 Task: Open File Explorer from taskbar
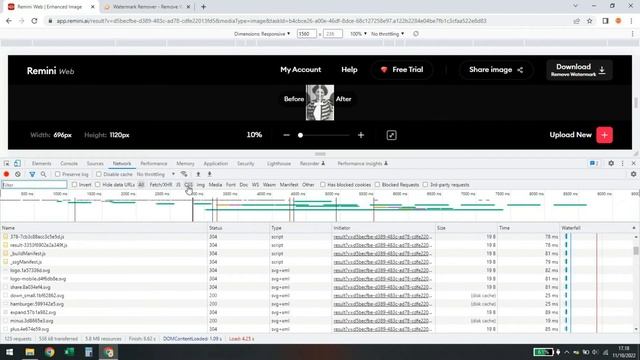point(30,352)
